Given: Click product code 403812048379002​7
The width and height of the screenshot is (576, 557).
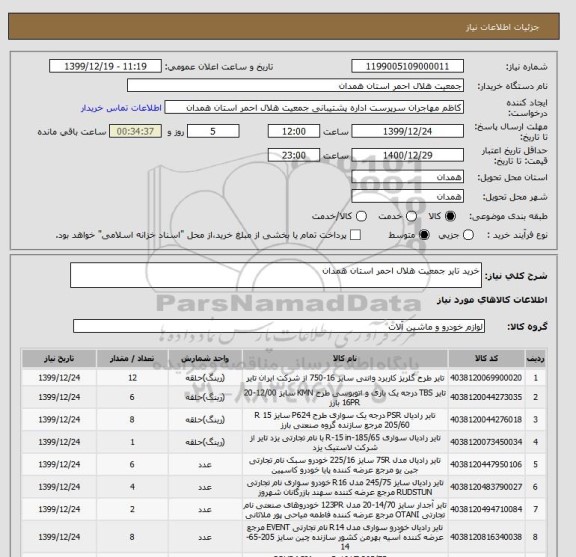Looking at the screenshot, I should (486, 487).
